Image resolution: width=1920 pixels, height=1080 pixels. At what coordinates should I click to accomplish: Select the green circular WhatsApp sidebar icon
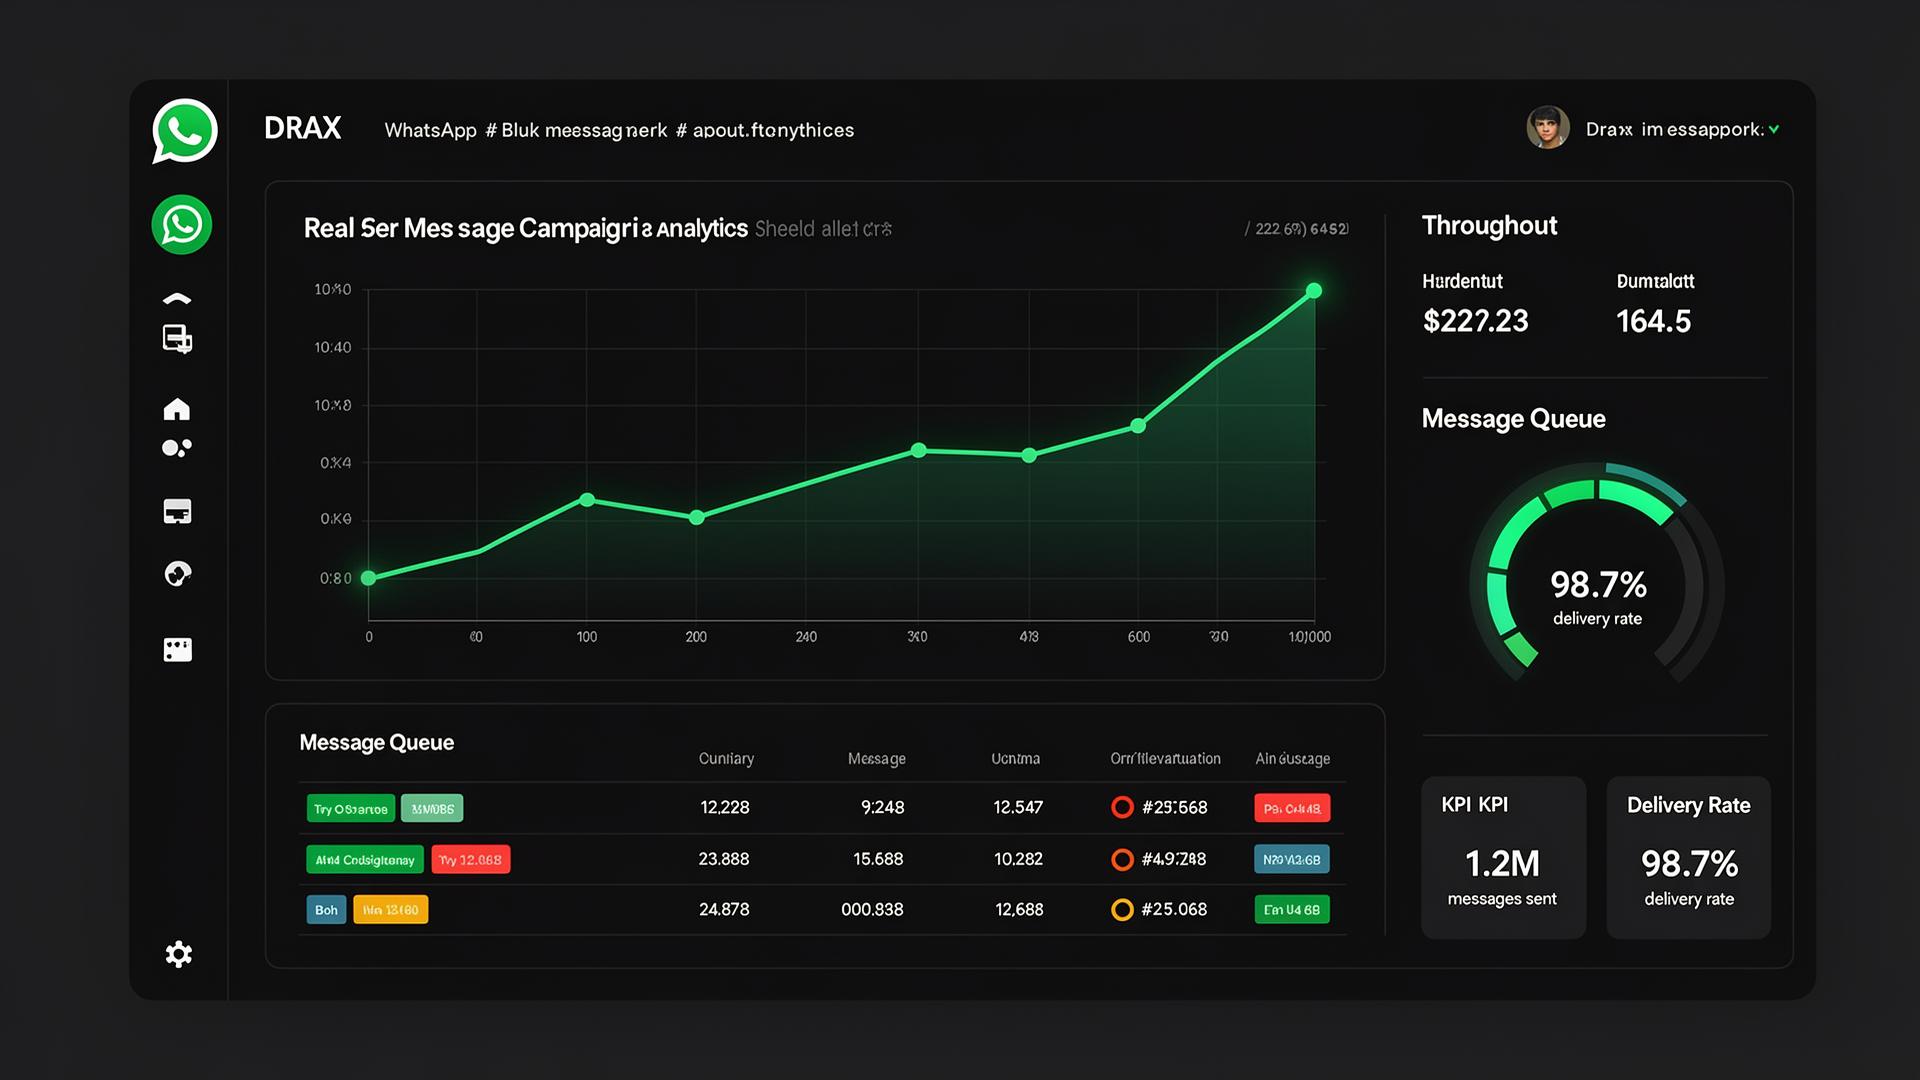(182, 224)
